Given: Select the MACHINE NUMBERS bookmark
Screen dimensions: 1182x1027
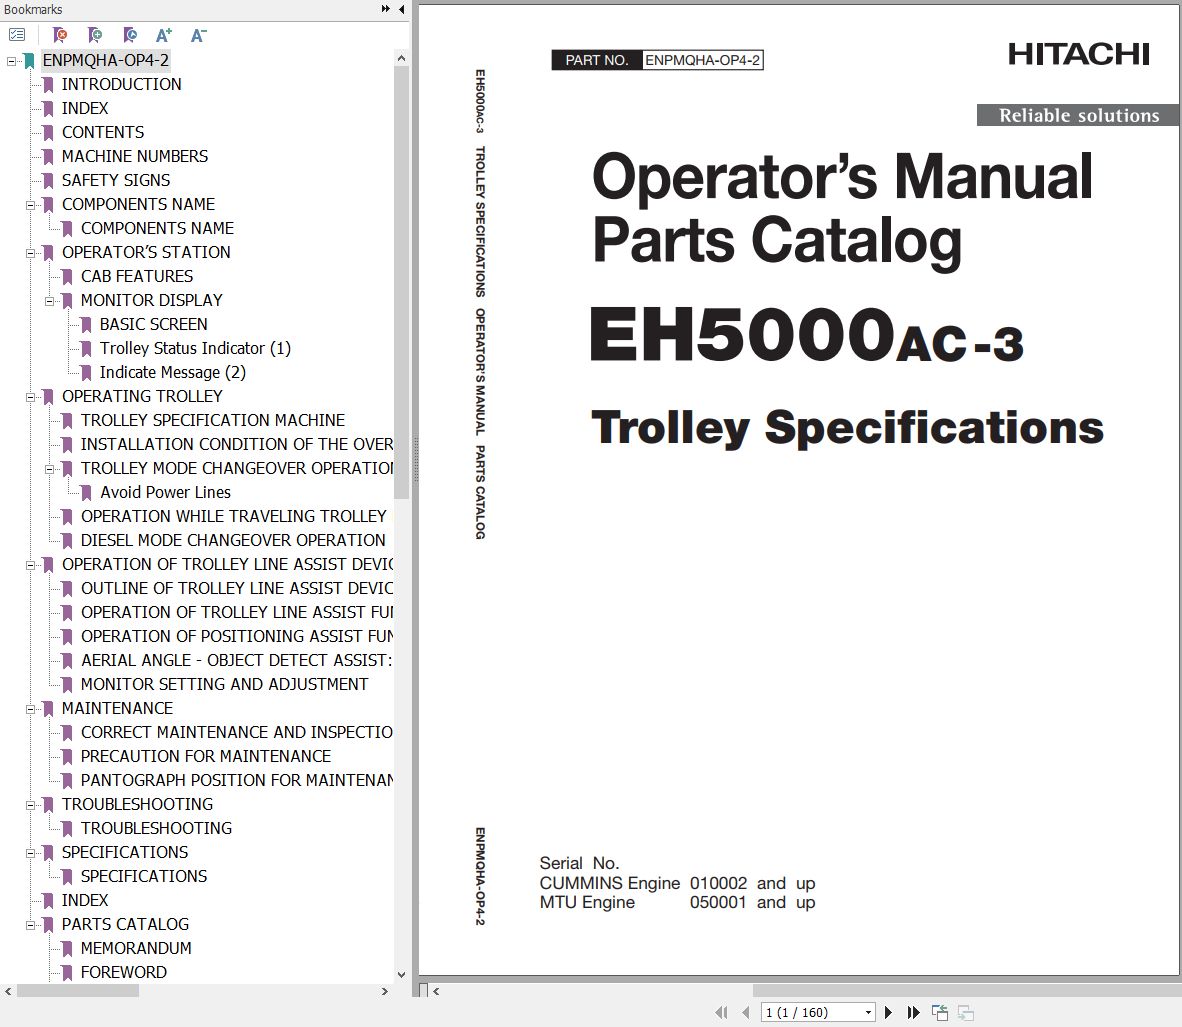Looking at the screenshot, I should click(x=135, y=156).
